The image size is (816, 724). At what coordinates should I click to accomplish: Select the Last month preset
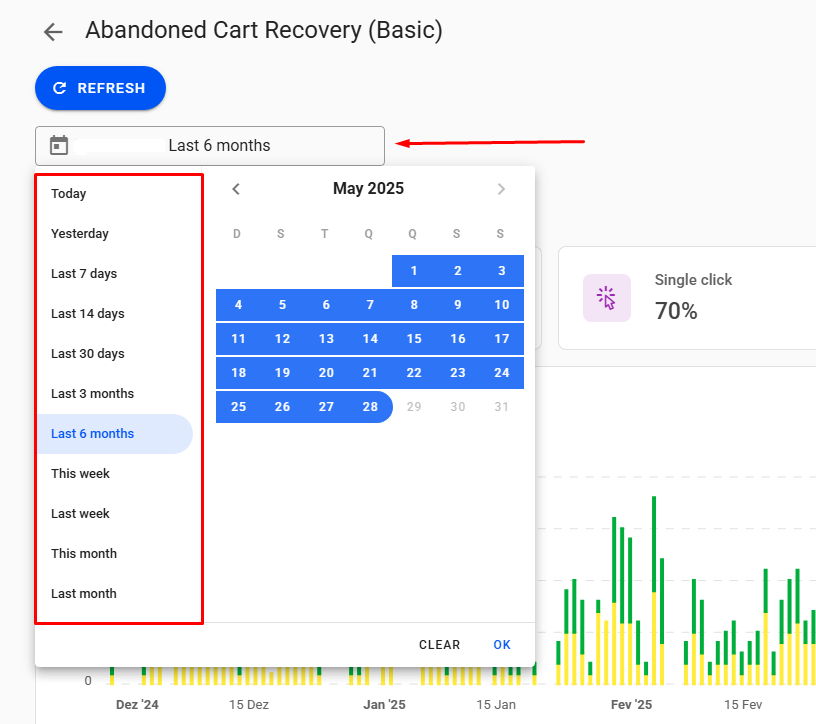point(84,594)
